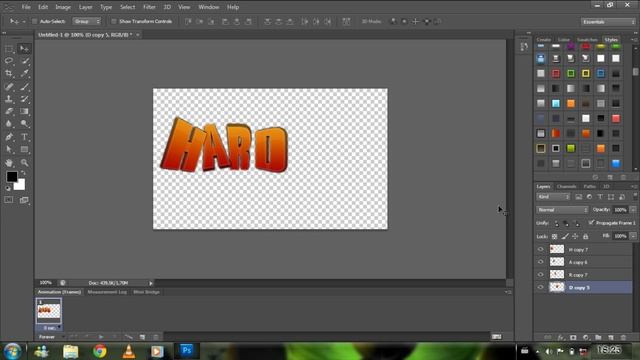
Task: Select the Brush tool
Action: pyautogui.click(x=24, y=87)
